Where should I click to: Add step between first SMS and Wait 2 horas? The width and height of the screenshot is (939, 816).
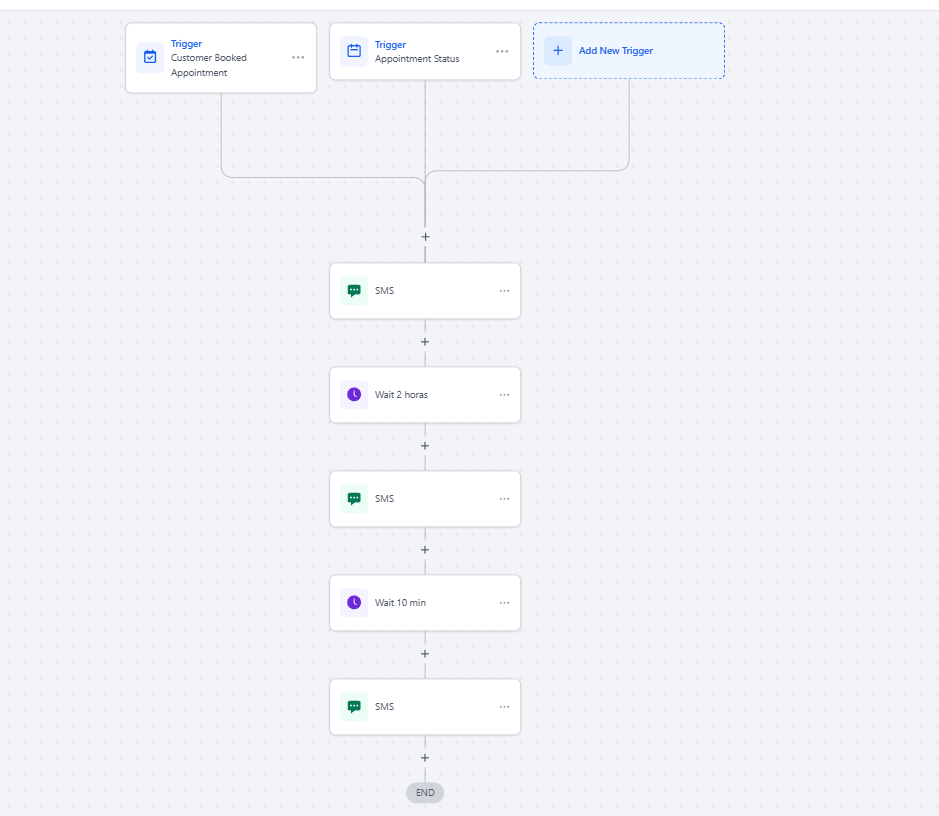pos(425,342)
